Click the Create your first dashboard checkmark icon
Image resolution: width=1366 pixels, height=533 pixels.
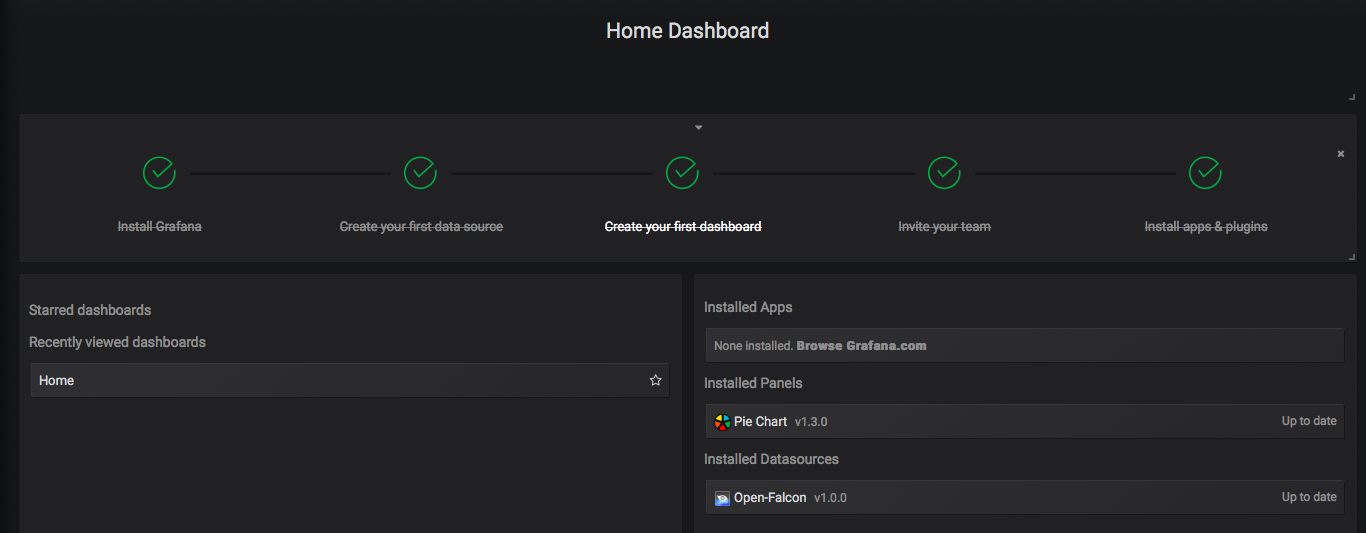click(682, 172)
